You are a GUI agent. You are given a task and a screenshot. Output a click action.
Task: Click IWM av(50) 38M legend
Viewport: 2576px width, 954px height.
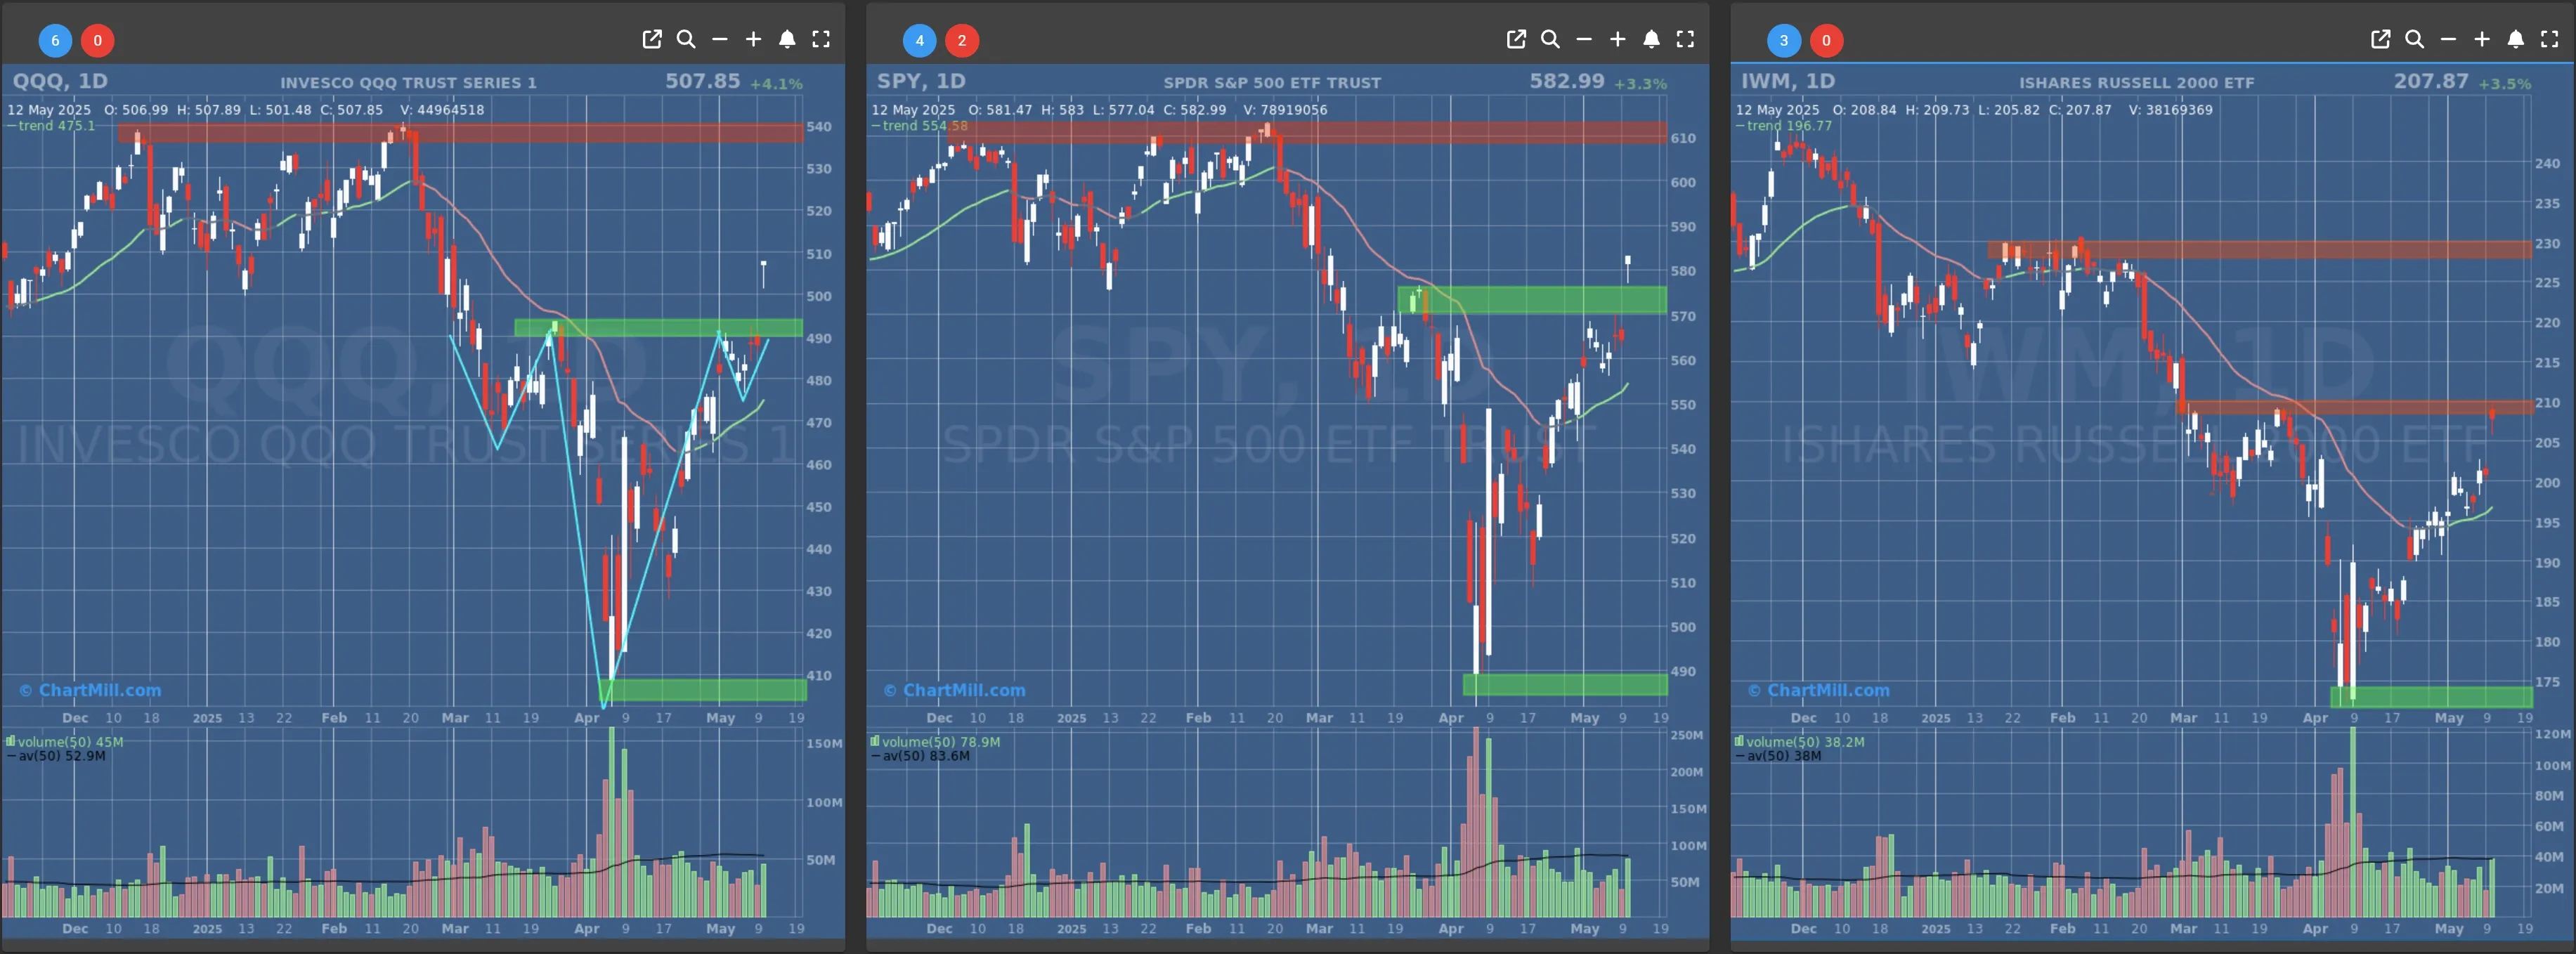pos(1778,756)
